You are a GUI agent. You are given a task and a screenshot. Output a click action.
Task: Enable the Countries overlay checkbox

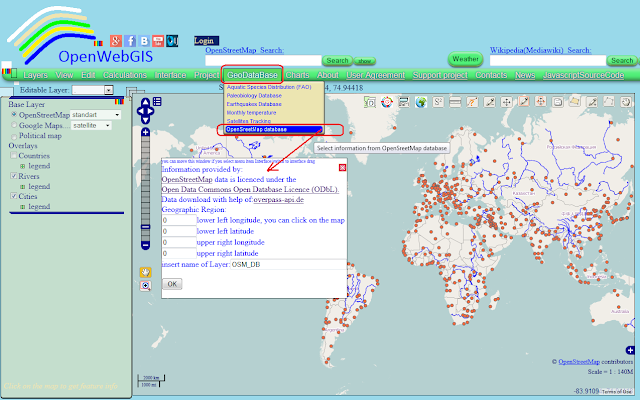pos(14,156)
